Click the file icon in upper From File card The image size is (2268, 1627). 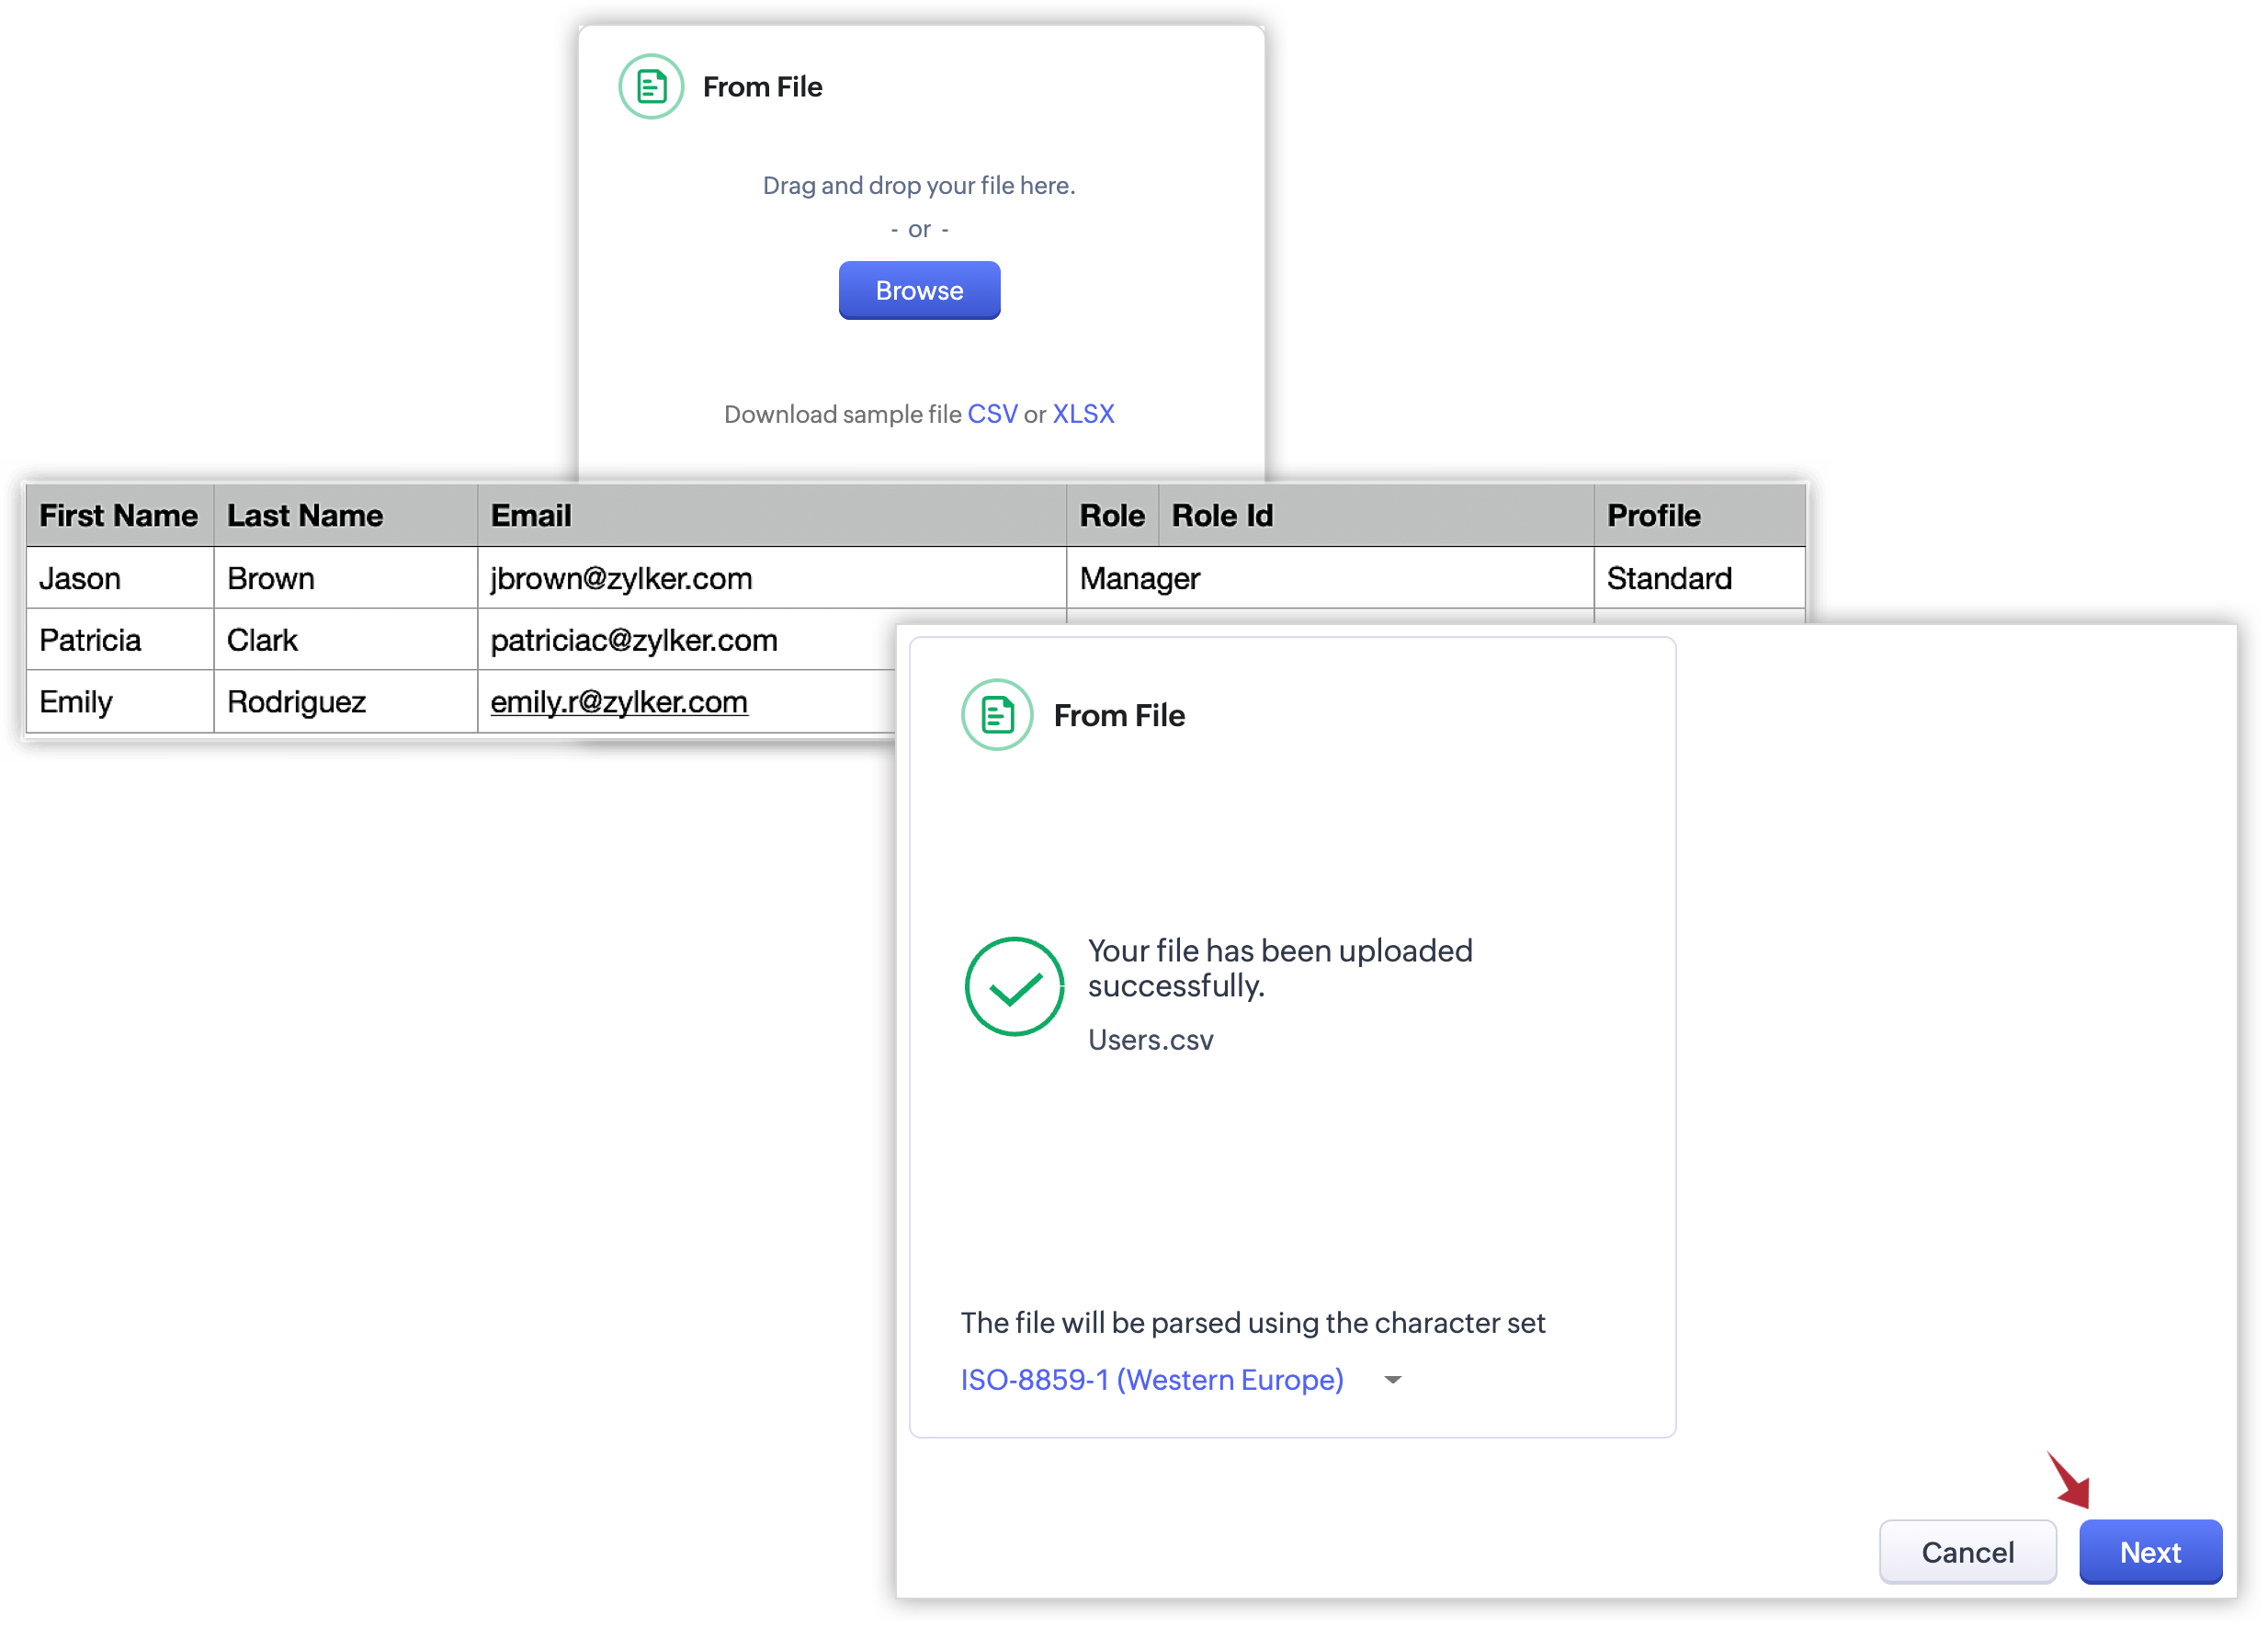[651, 87]
